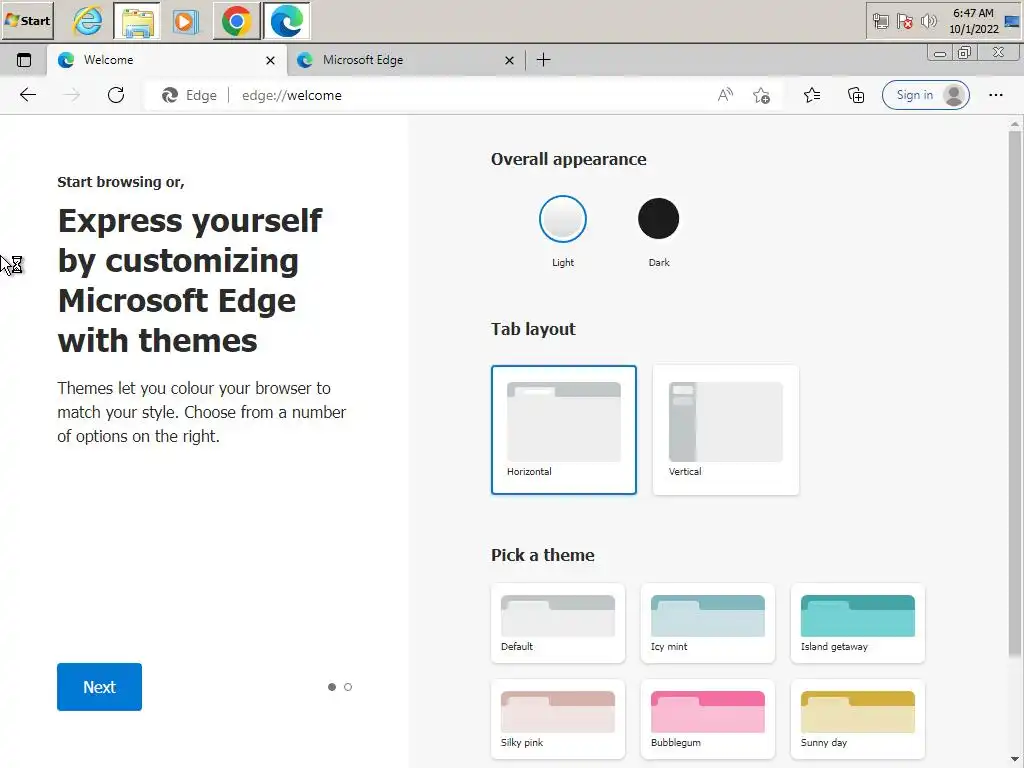Switch to Google Chrome in taskbar

tap(236, 21)
